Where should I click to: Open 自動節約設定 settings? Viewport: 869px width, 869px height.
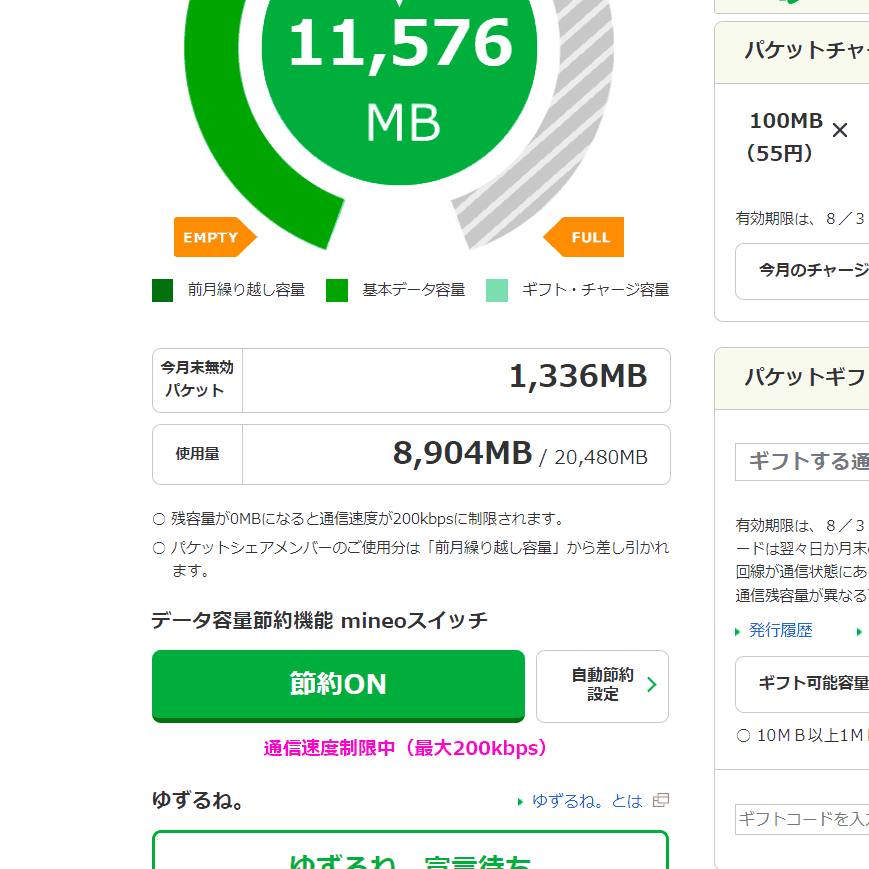pyautogui.click(x=602, y=686)
